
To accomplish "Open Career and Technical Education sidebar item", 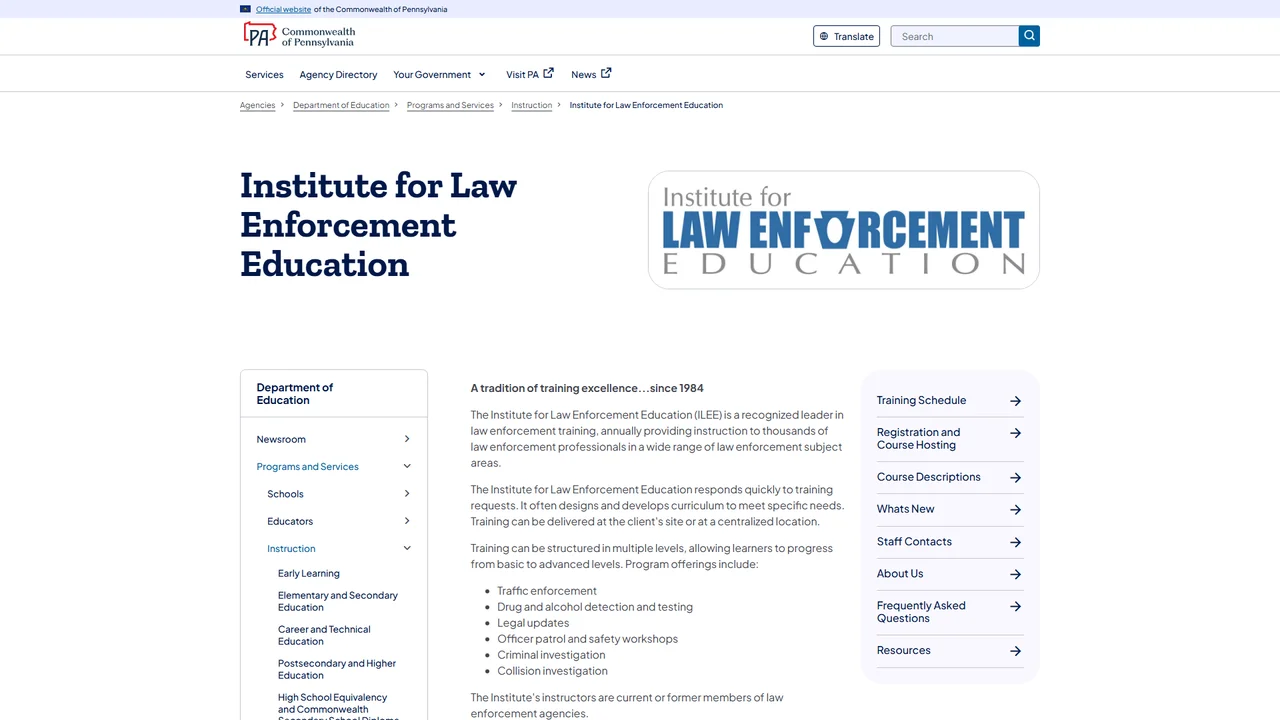I will tap(324, 636).
